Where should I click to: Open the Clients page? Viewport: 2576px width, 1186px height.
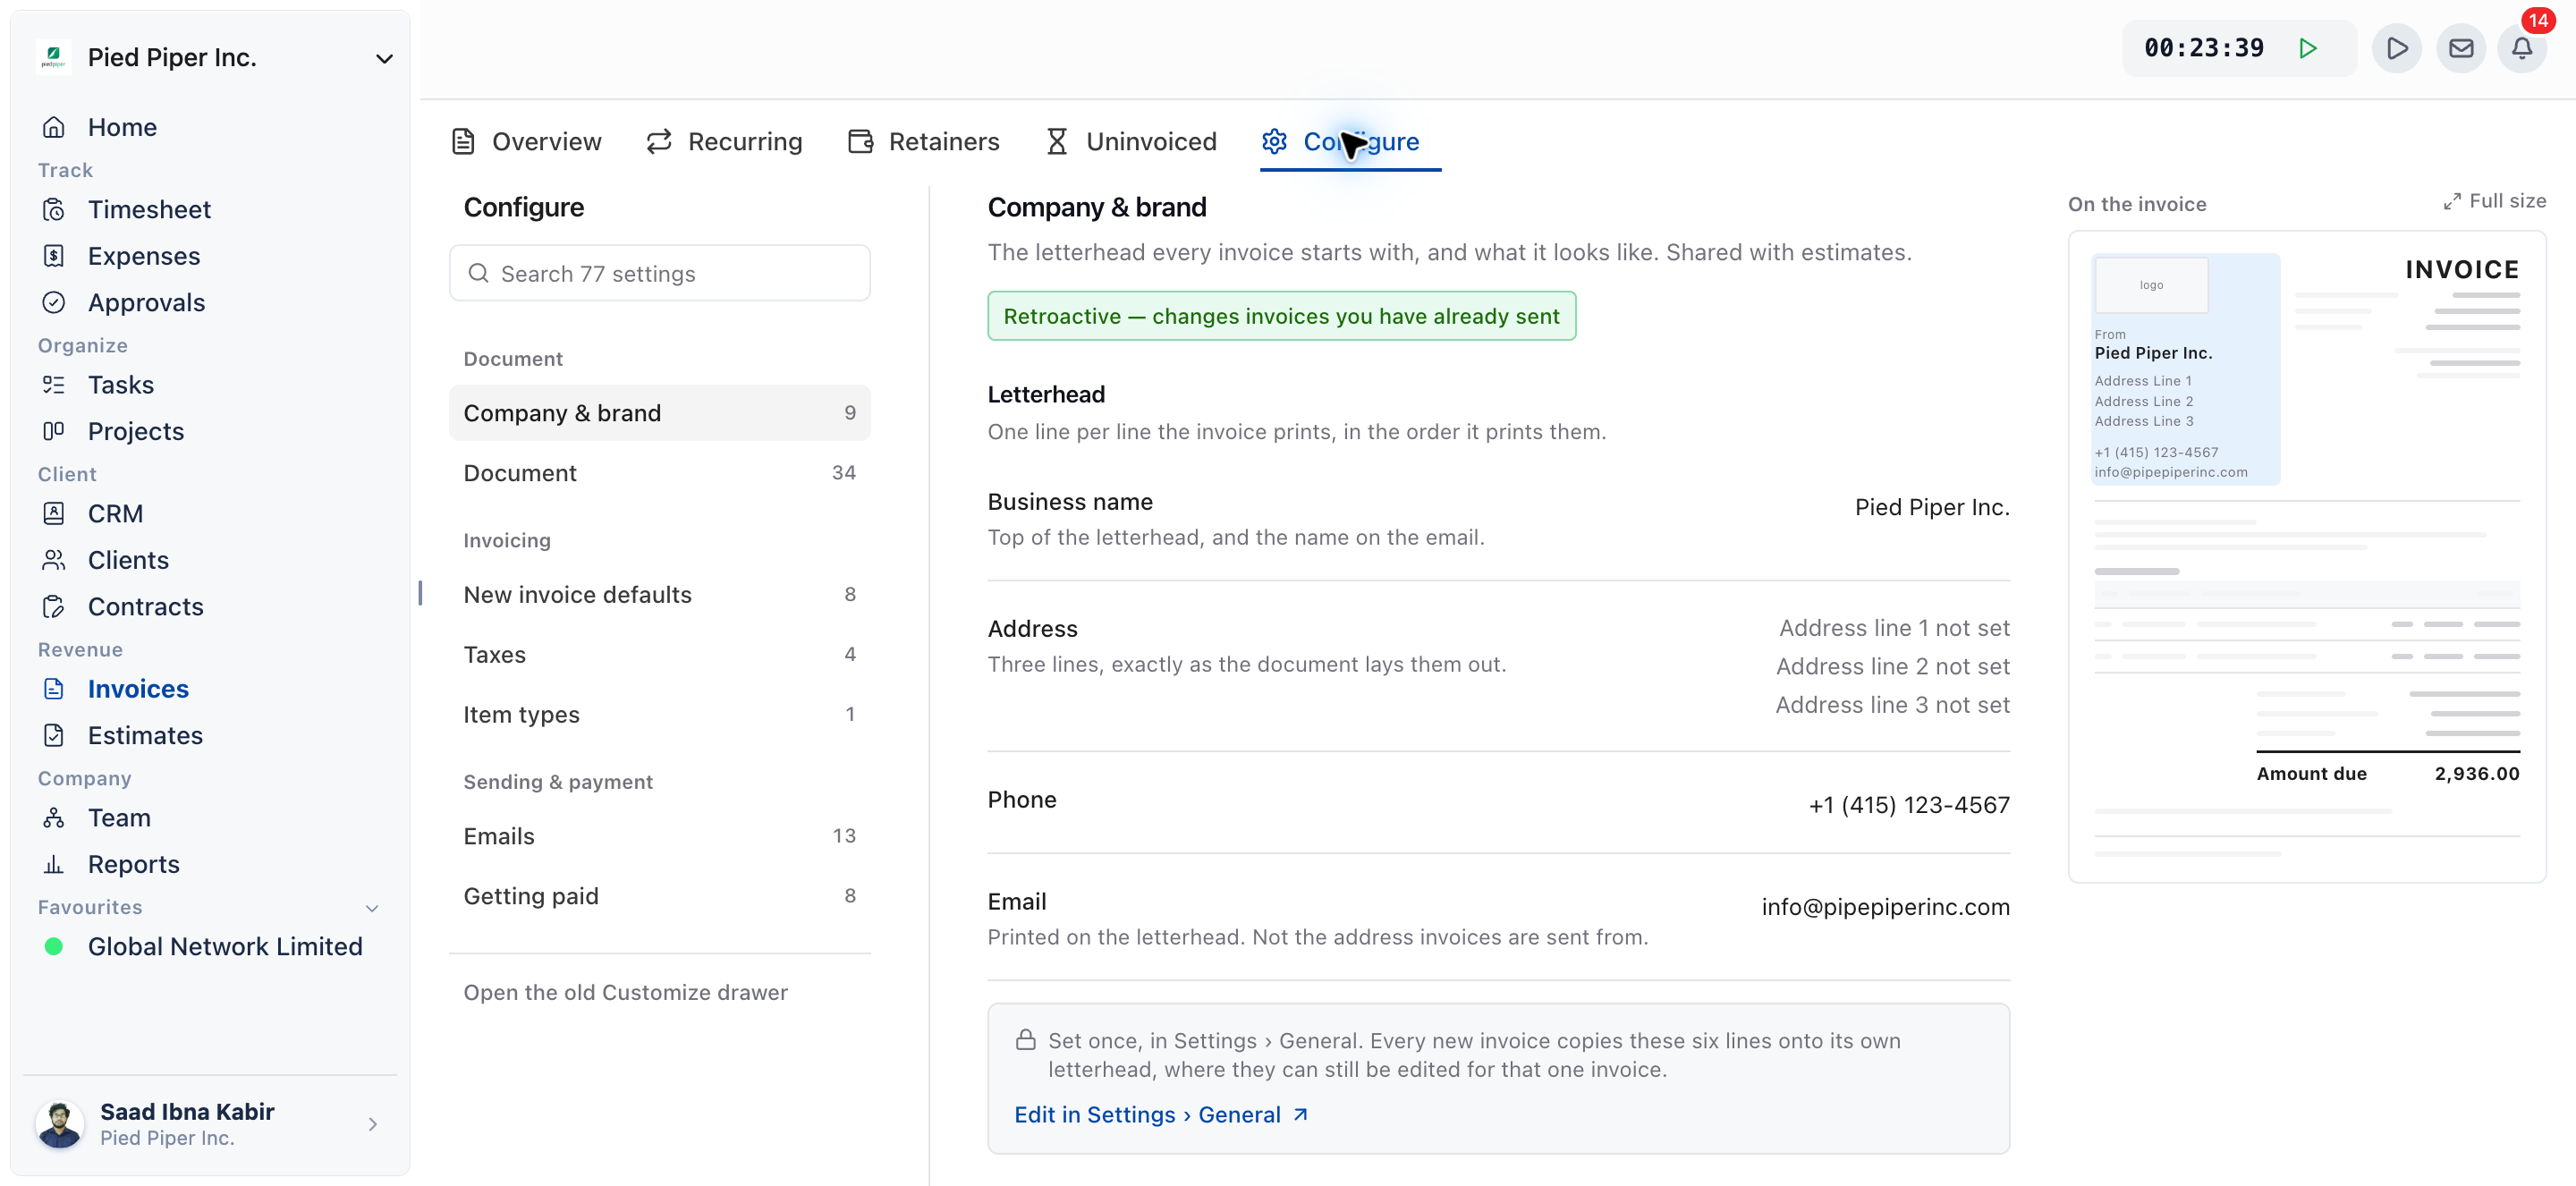pos(128,560)
